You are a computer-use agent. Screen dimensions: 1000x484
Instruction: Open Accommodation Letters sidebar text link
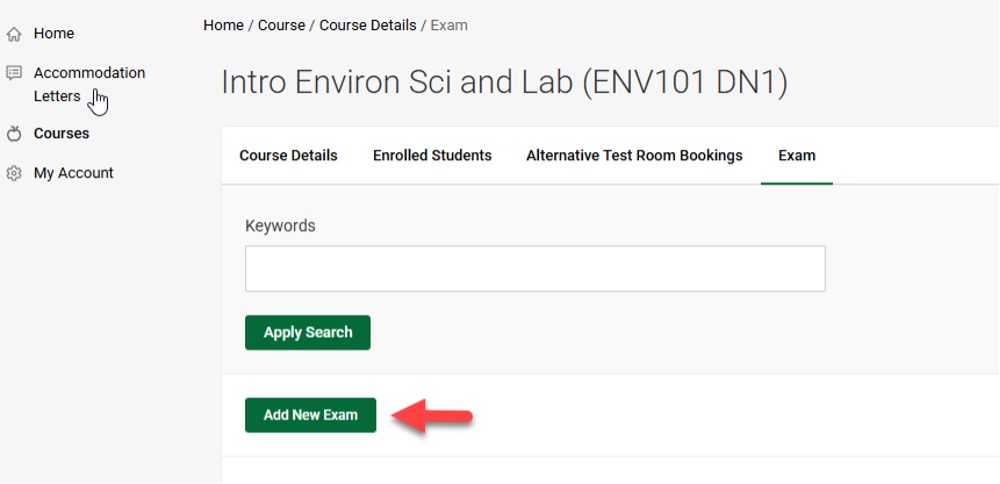89,73
